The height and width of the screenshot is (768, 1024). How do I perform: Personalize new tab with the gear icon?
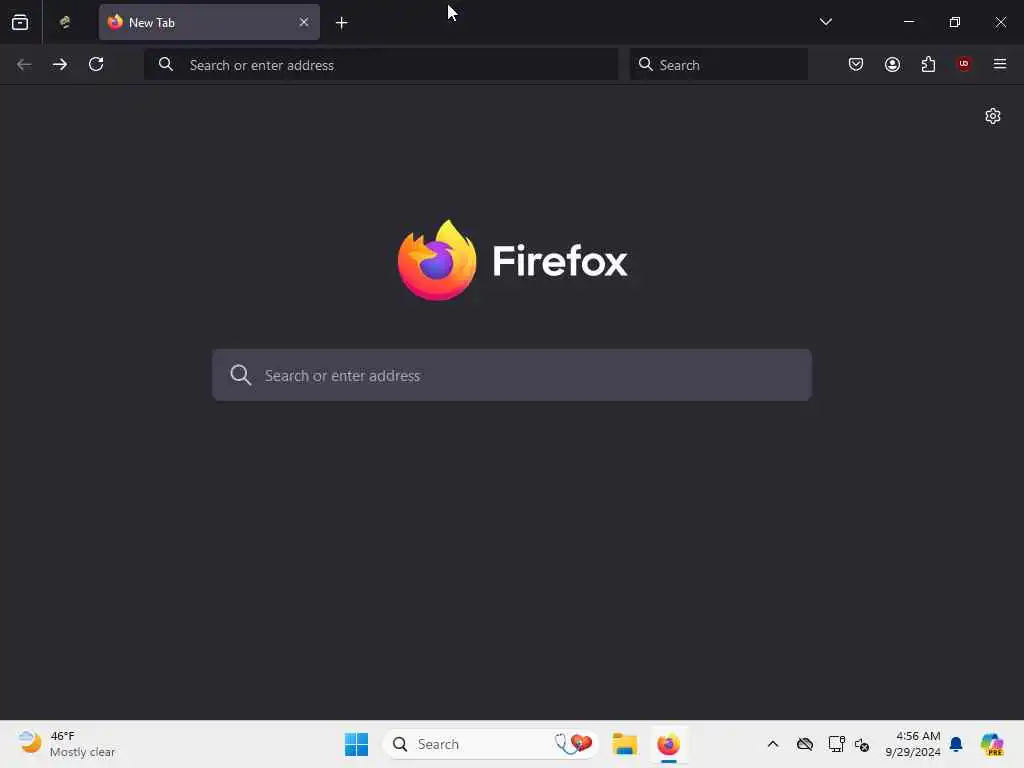tap(993, 116)
